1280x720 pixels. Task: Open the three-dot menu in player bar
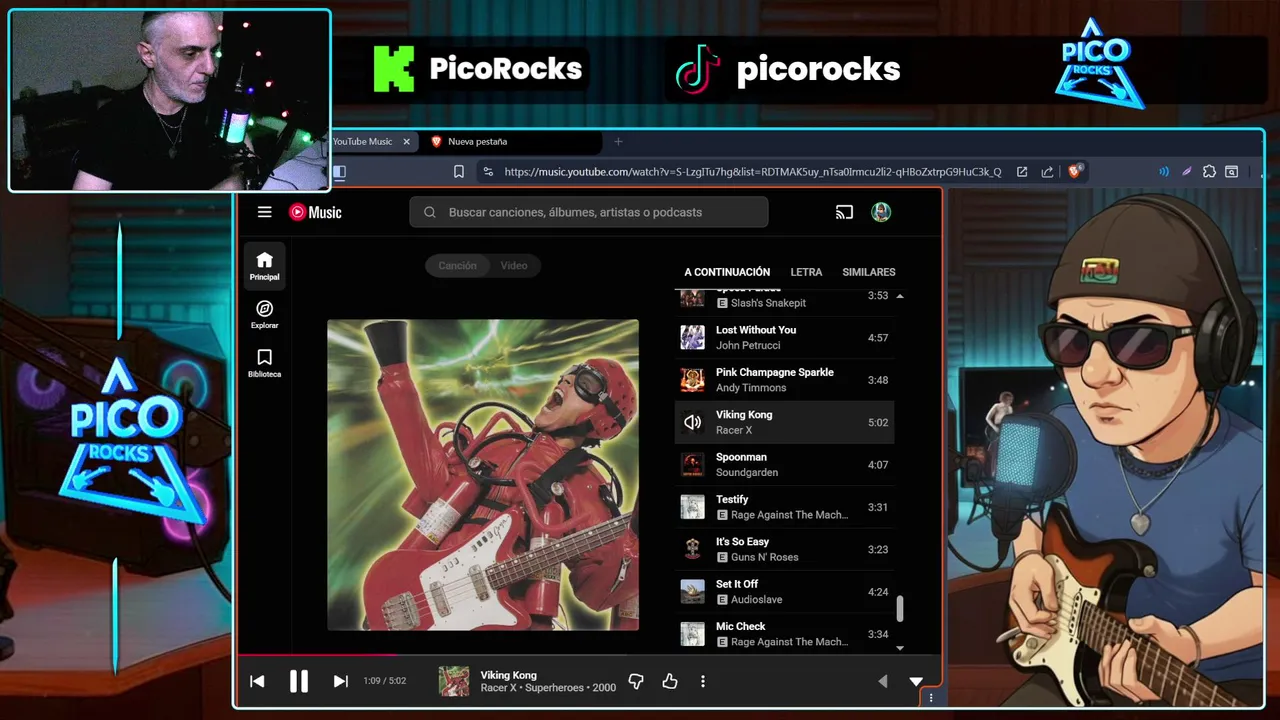pos(703,681)
